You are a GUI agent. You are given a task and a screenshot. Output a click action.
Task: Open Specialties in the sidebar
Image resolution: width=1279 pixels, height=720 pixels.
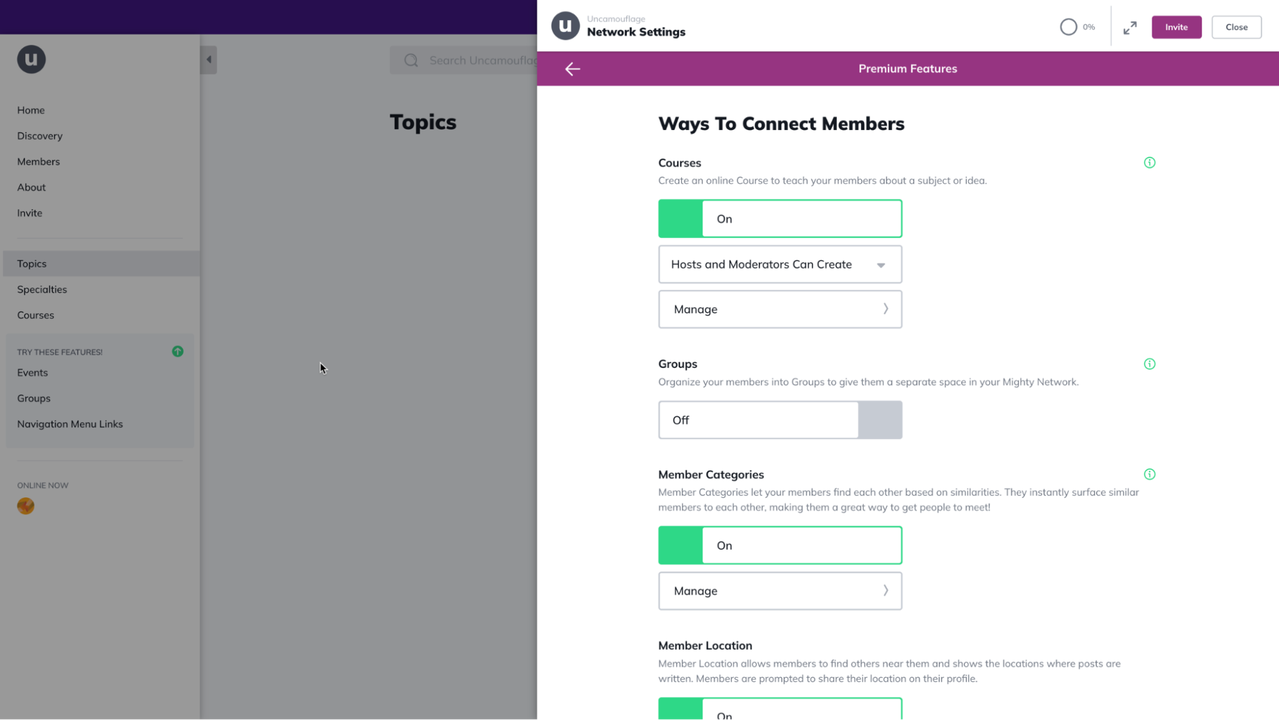pyautogui.click(x=42, y=290)
